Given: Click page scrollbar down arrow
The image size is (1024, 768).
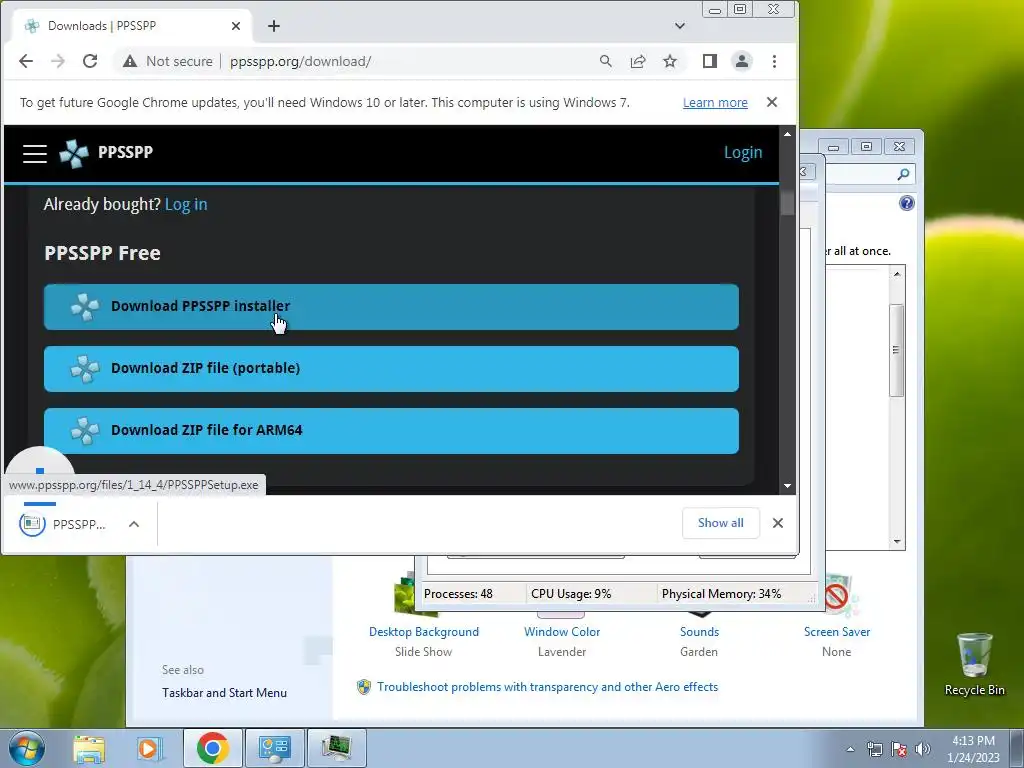Looking at the screenshot, I should point(787,486).
